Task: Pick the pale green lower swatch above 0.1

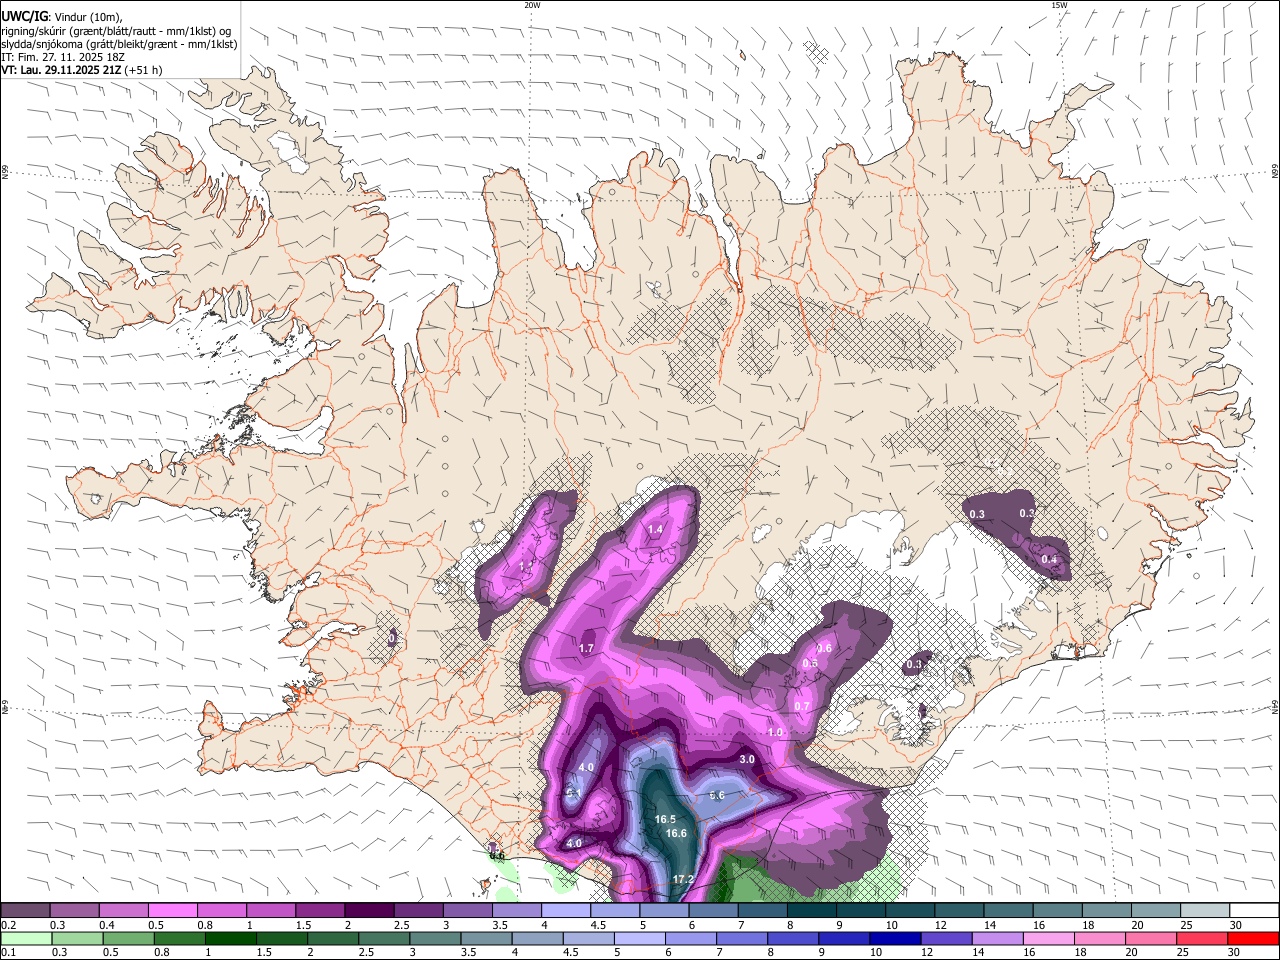Action: coord(25,938)
